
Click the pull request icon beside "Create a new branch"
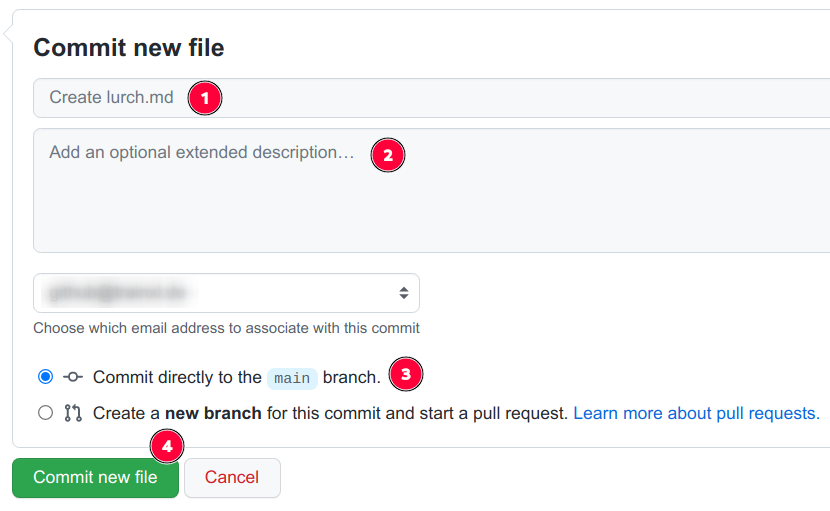point(73,413)
